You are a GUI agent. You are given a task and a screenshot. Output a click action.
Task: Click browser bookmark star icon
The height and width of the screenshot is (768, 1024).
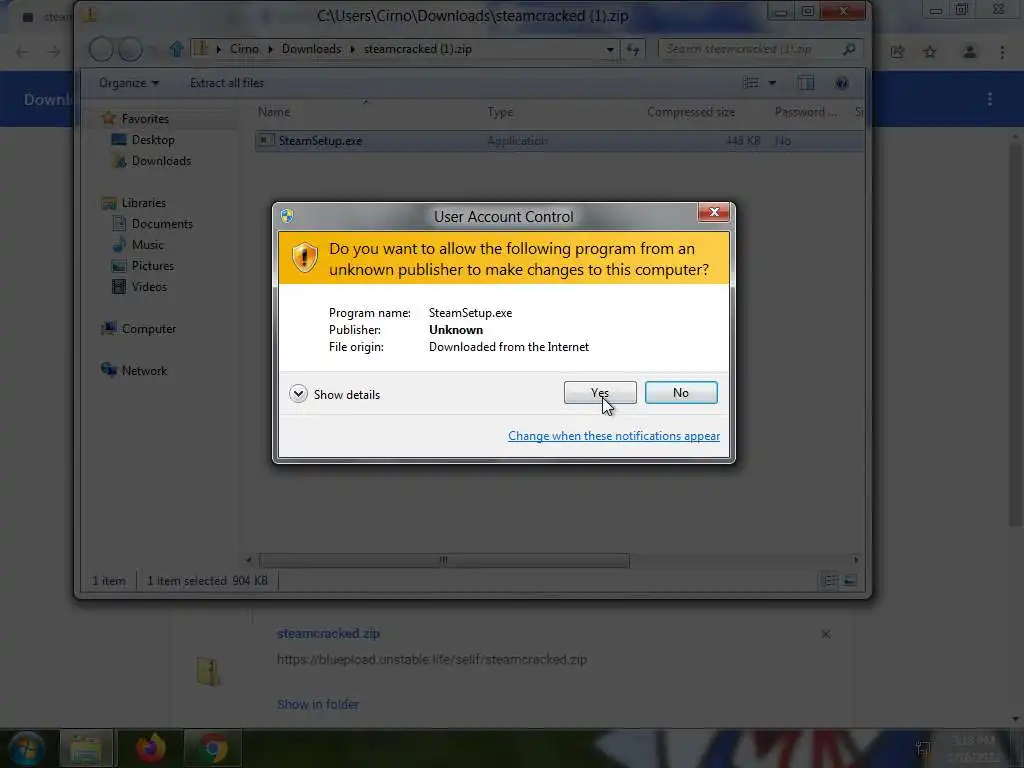click(930, 52)
